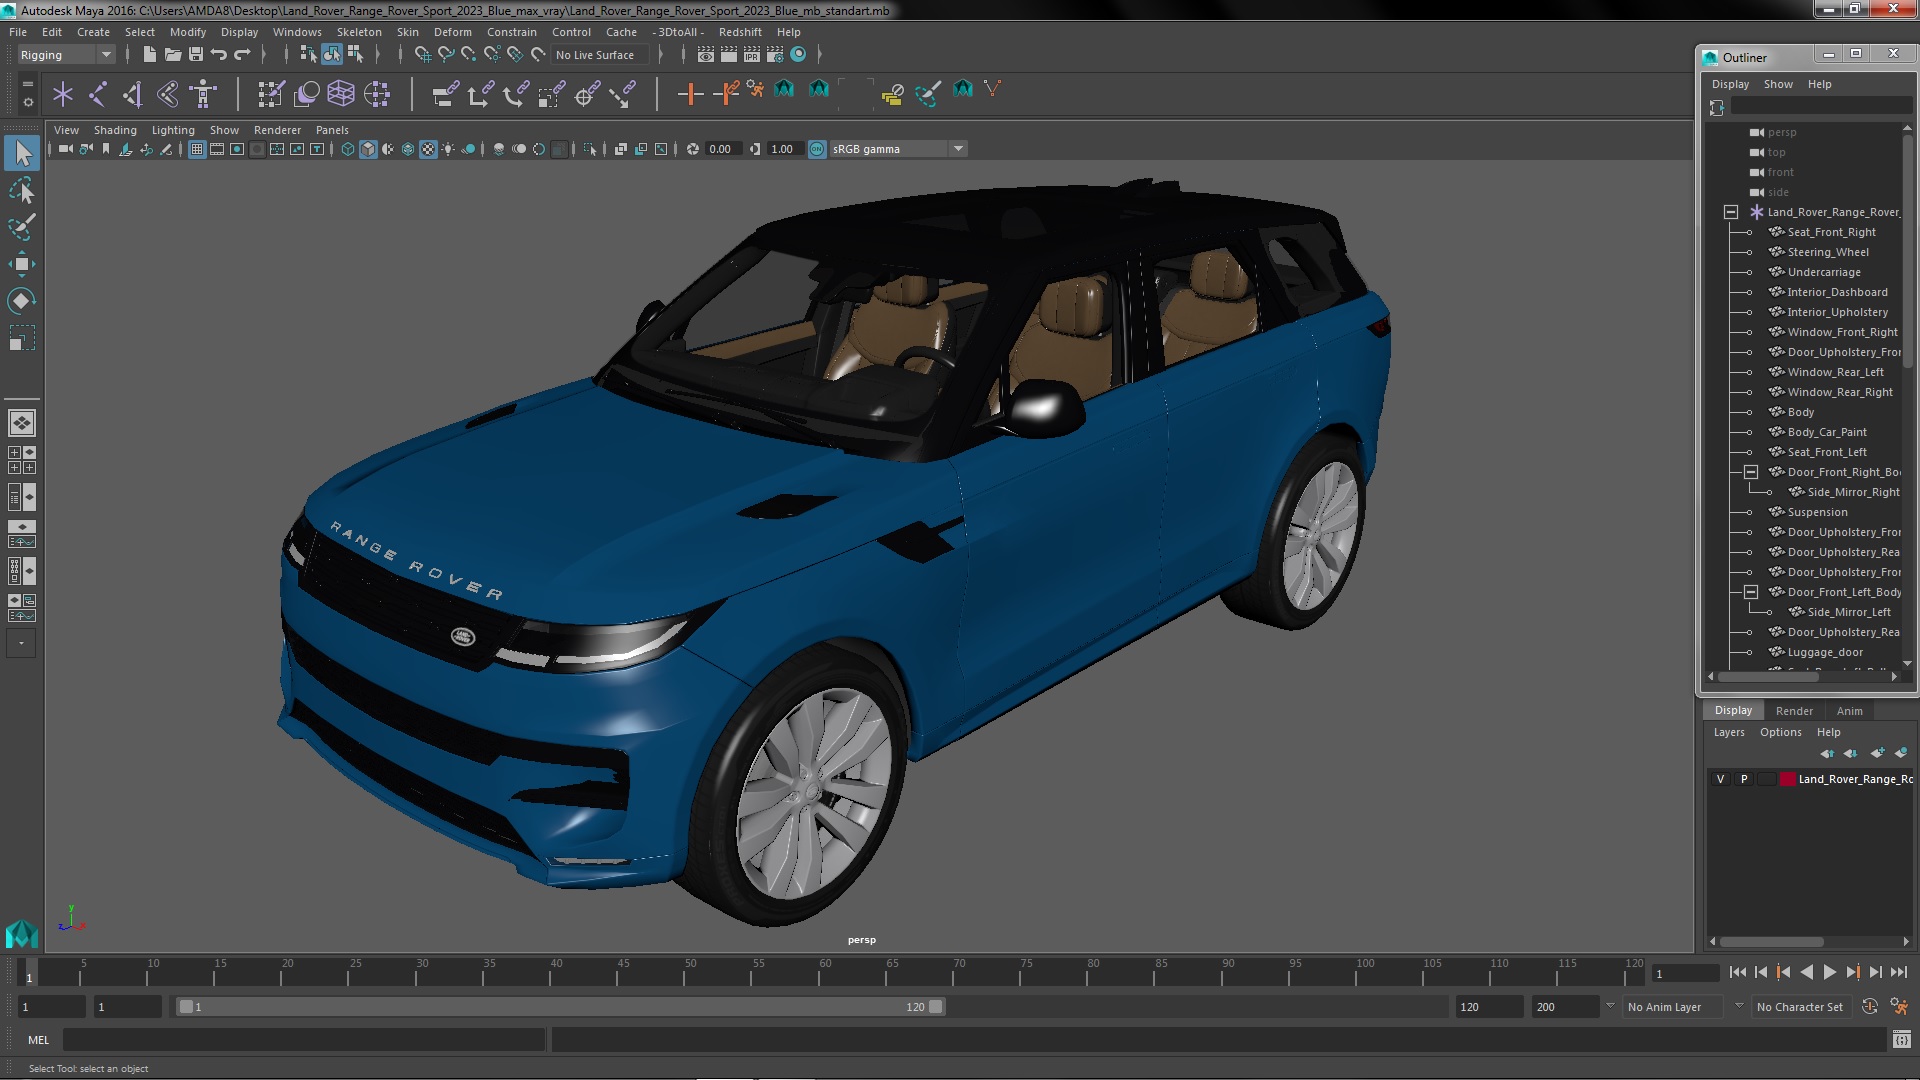Create a new scene with the file icon
The image size is (1920, 1080).
(149, 54)
